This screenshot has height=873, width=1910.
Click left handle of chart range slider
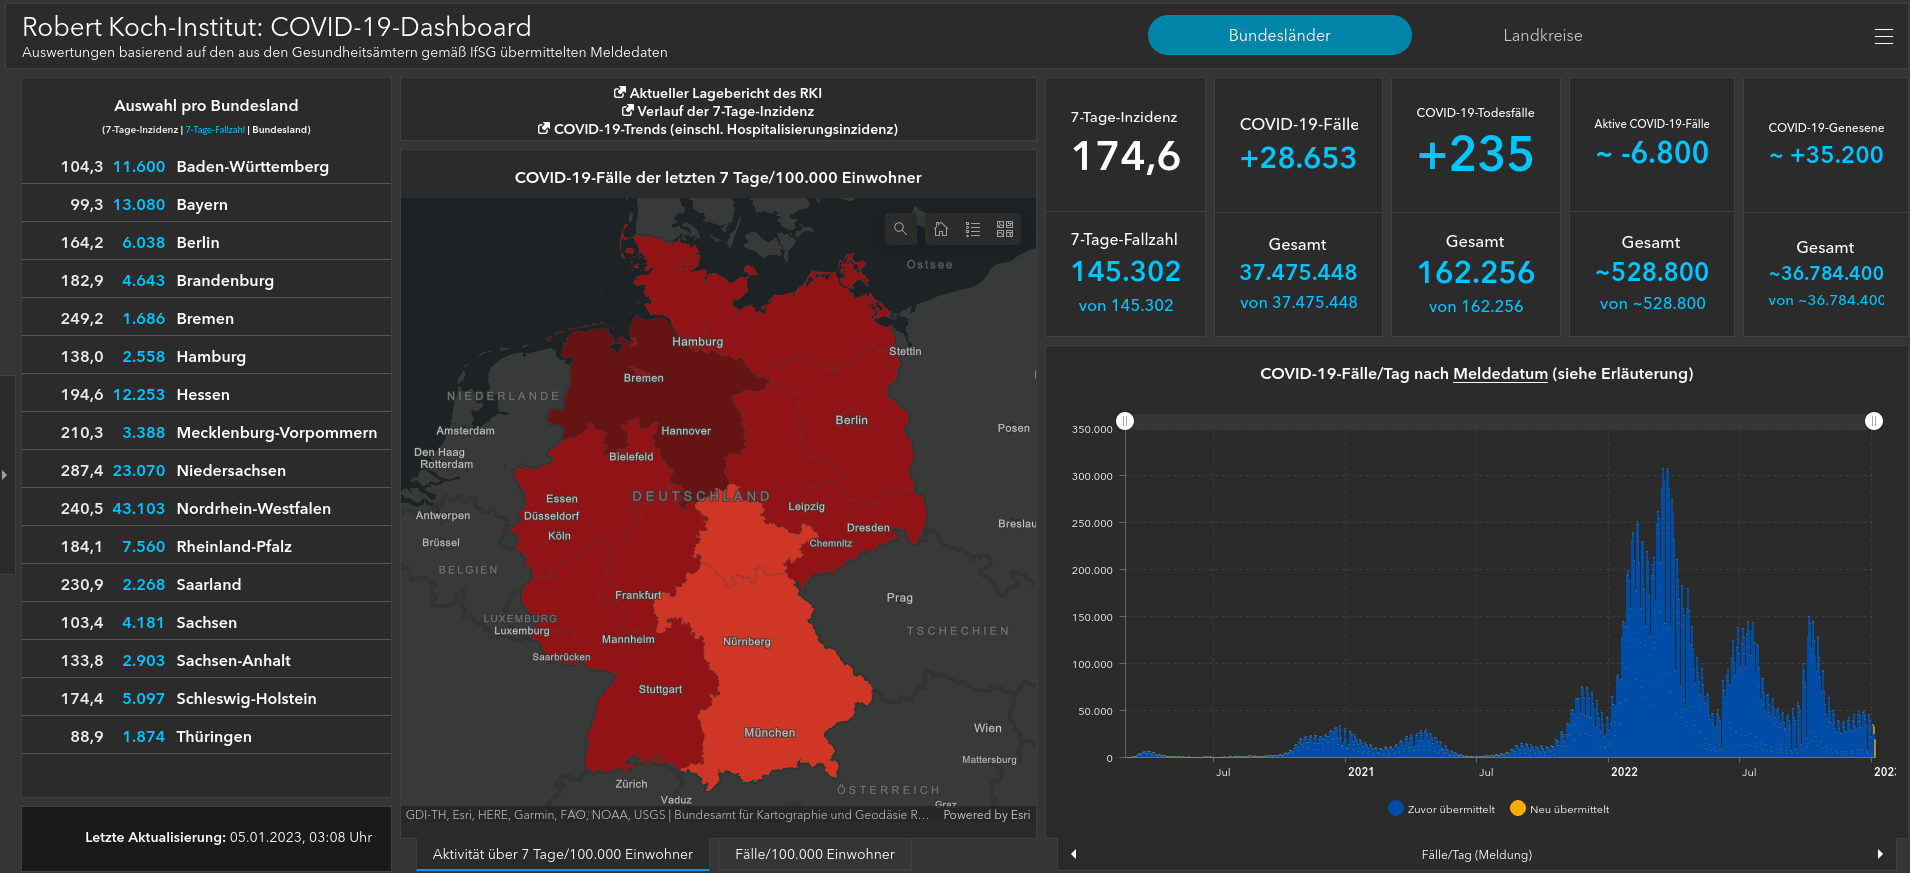click(x=1125, y=421)
